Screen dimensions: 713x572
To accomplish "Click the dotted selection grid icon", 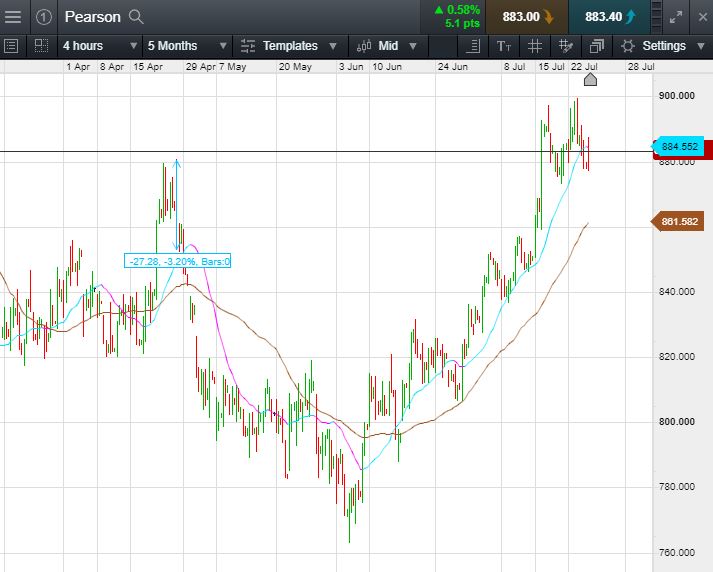I will pos(41,46).
